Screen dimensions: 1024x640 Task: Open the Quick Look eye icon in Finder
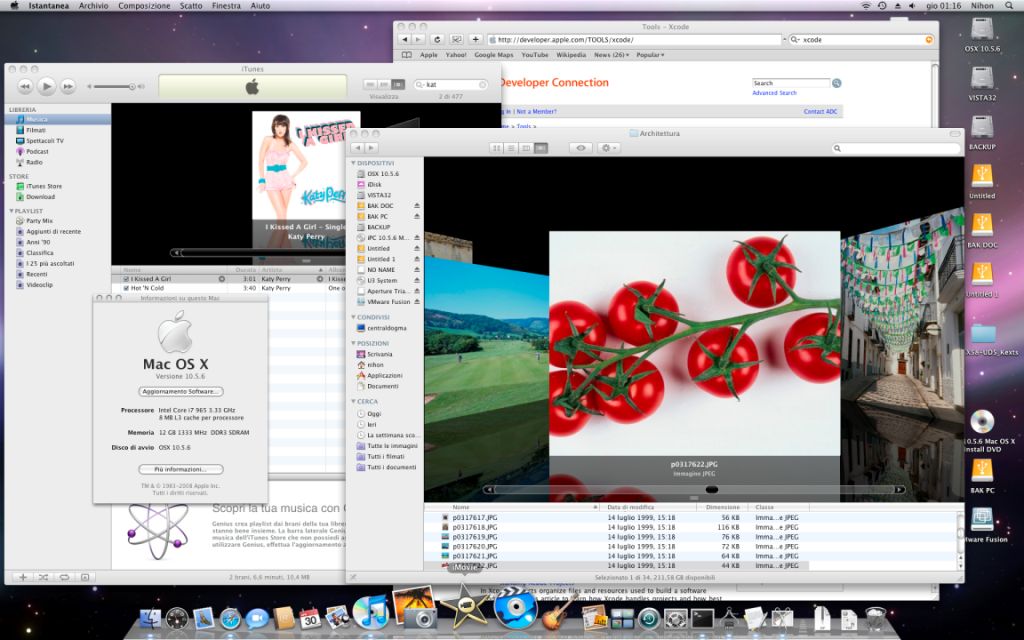[581, 148]
